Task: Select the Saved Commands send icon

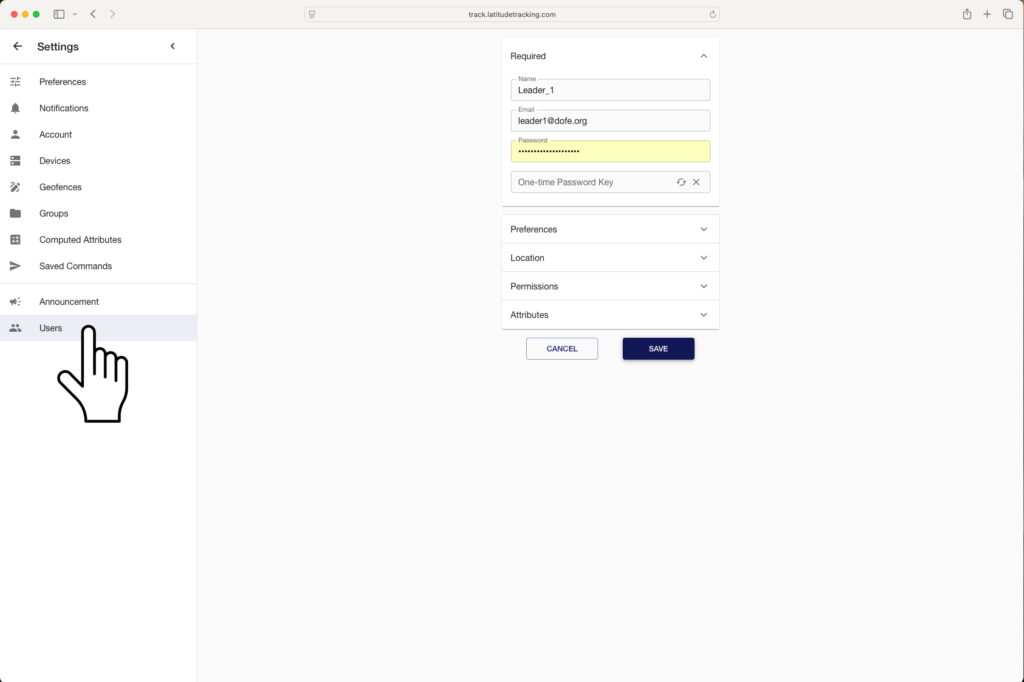Action: coord(15,265)
